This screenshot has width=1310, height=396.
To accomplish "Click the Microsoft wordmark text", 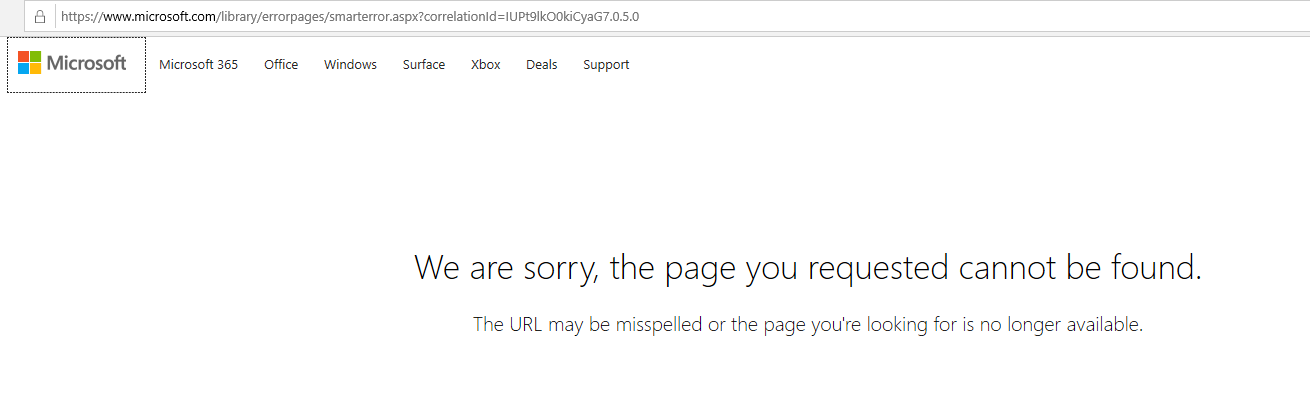I will (x=87, y=63).
